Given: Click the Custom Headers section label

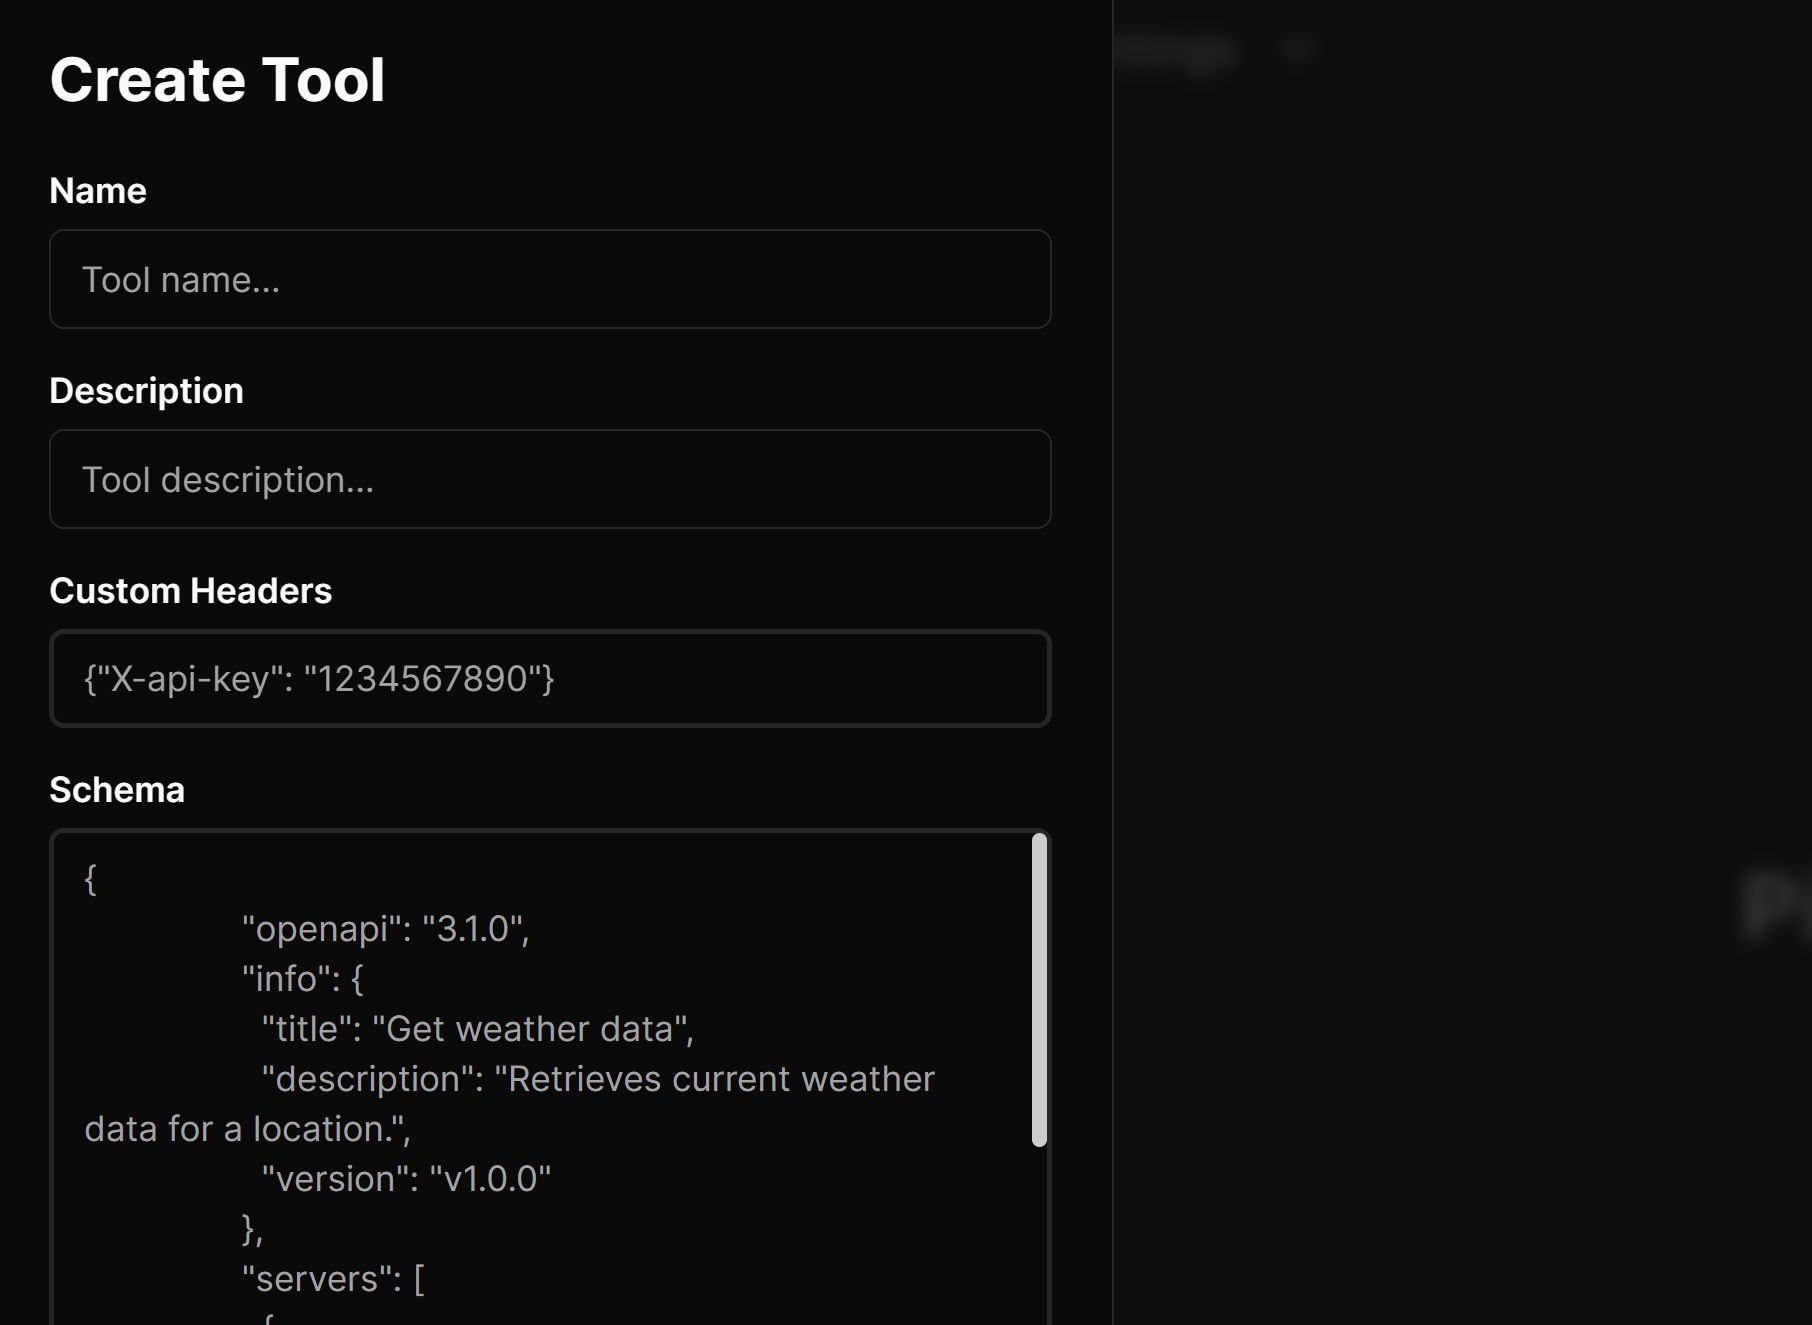Looking at the screenshot, I should click(191, 590).
